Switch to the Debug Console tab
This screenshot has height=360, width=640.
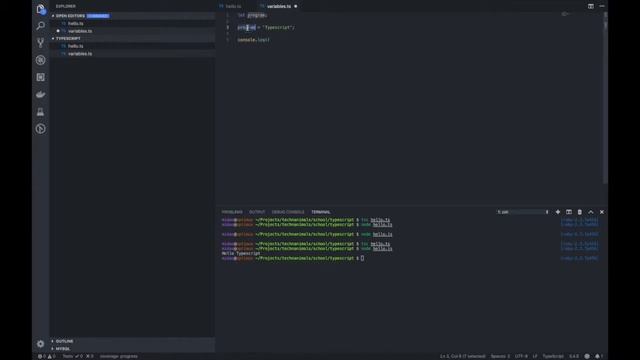point(288,212)
